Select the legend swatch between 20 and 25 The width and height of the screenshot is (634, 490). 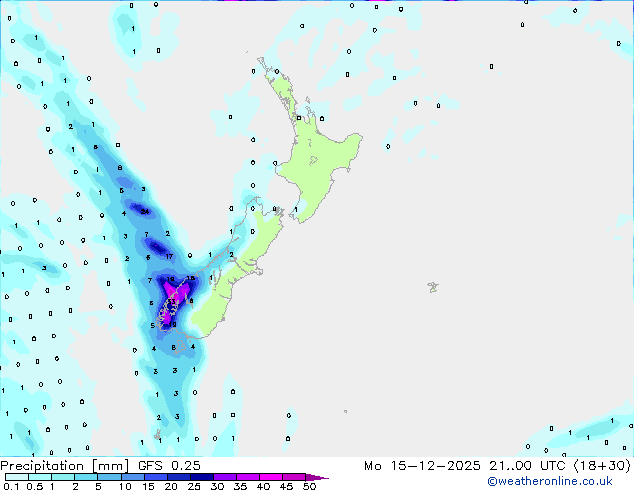click(182, 478)
